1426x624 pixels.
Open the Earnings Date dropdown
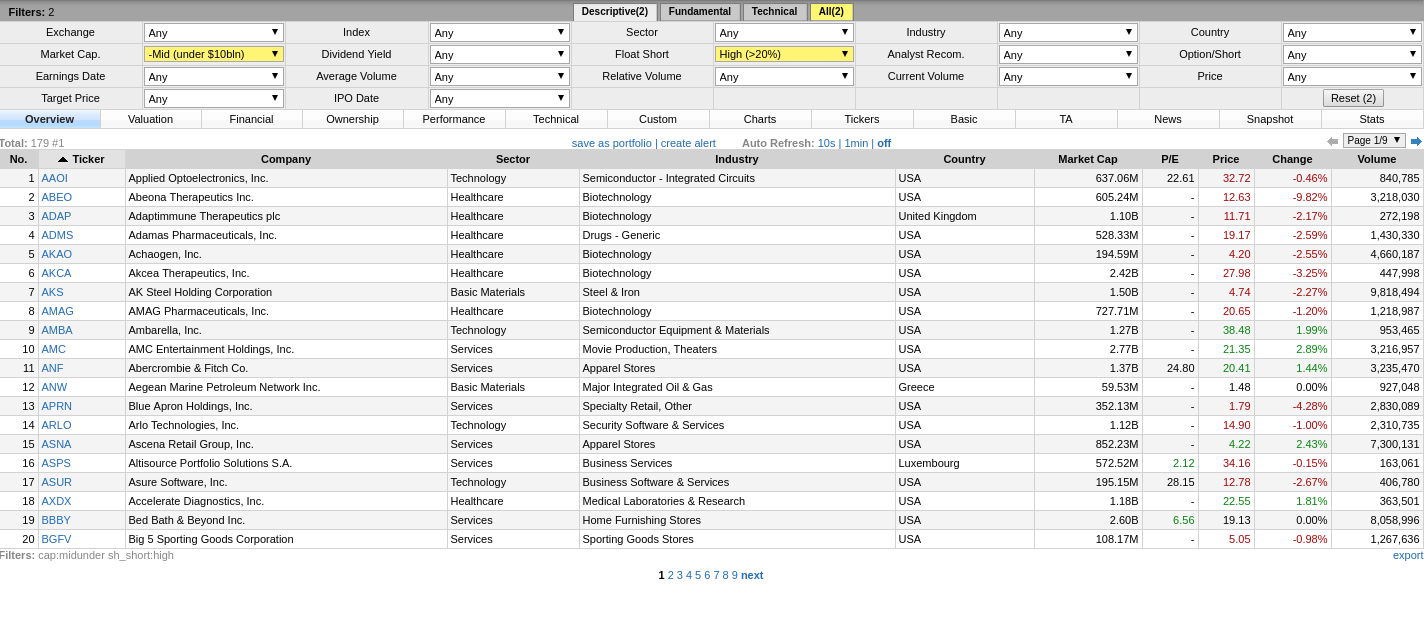tap(214, 76)
